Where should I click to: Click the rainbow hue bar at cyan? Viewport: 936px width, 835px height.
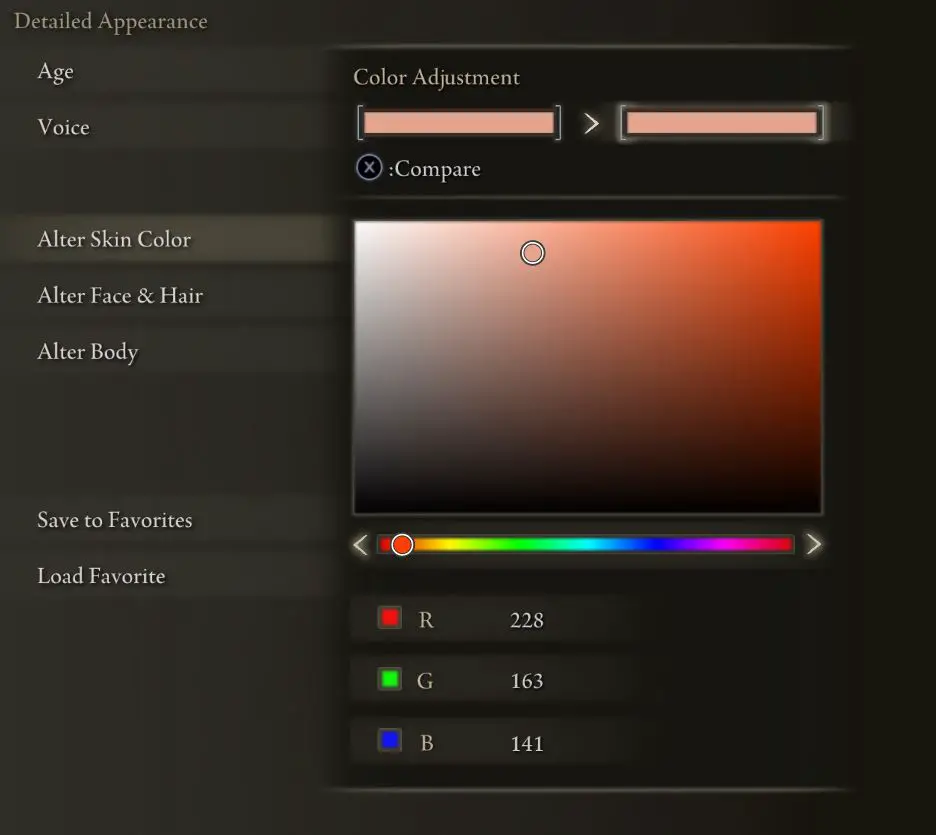588,544
